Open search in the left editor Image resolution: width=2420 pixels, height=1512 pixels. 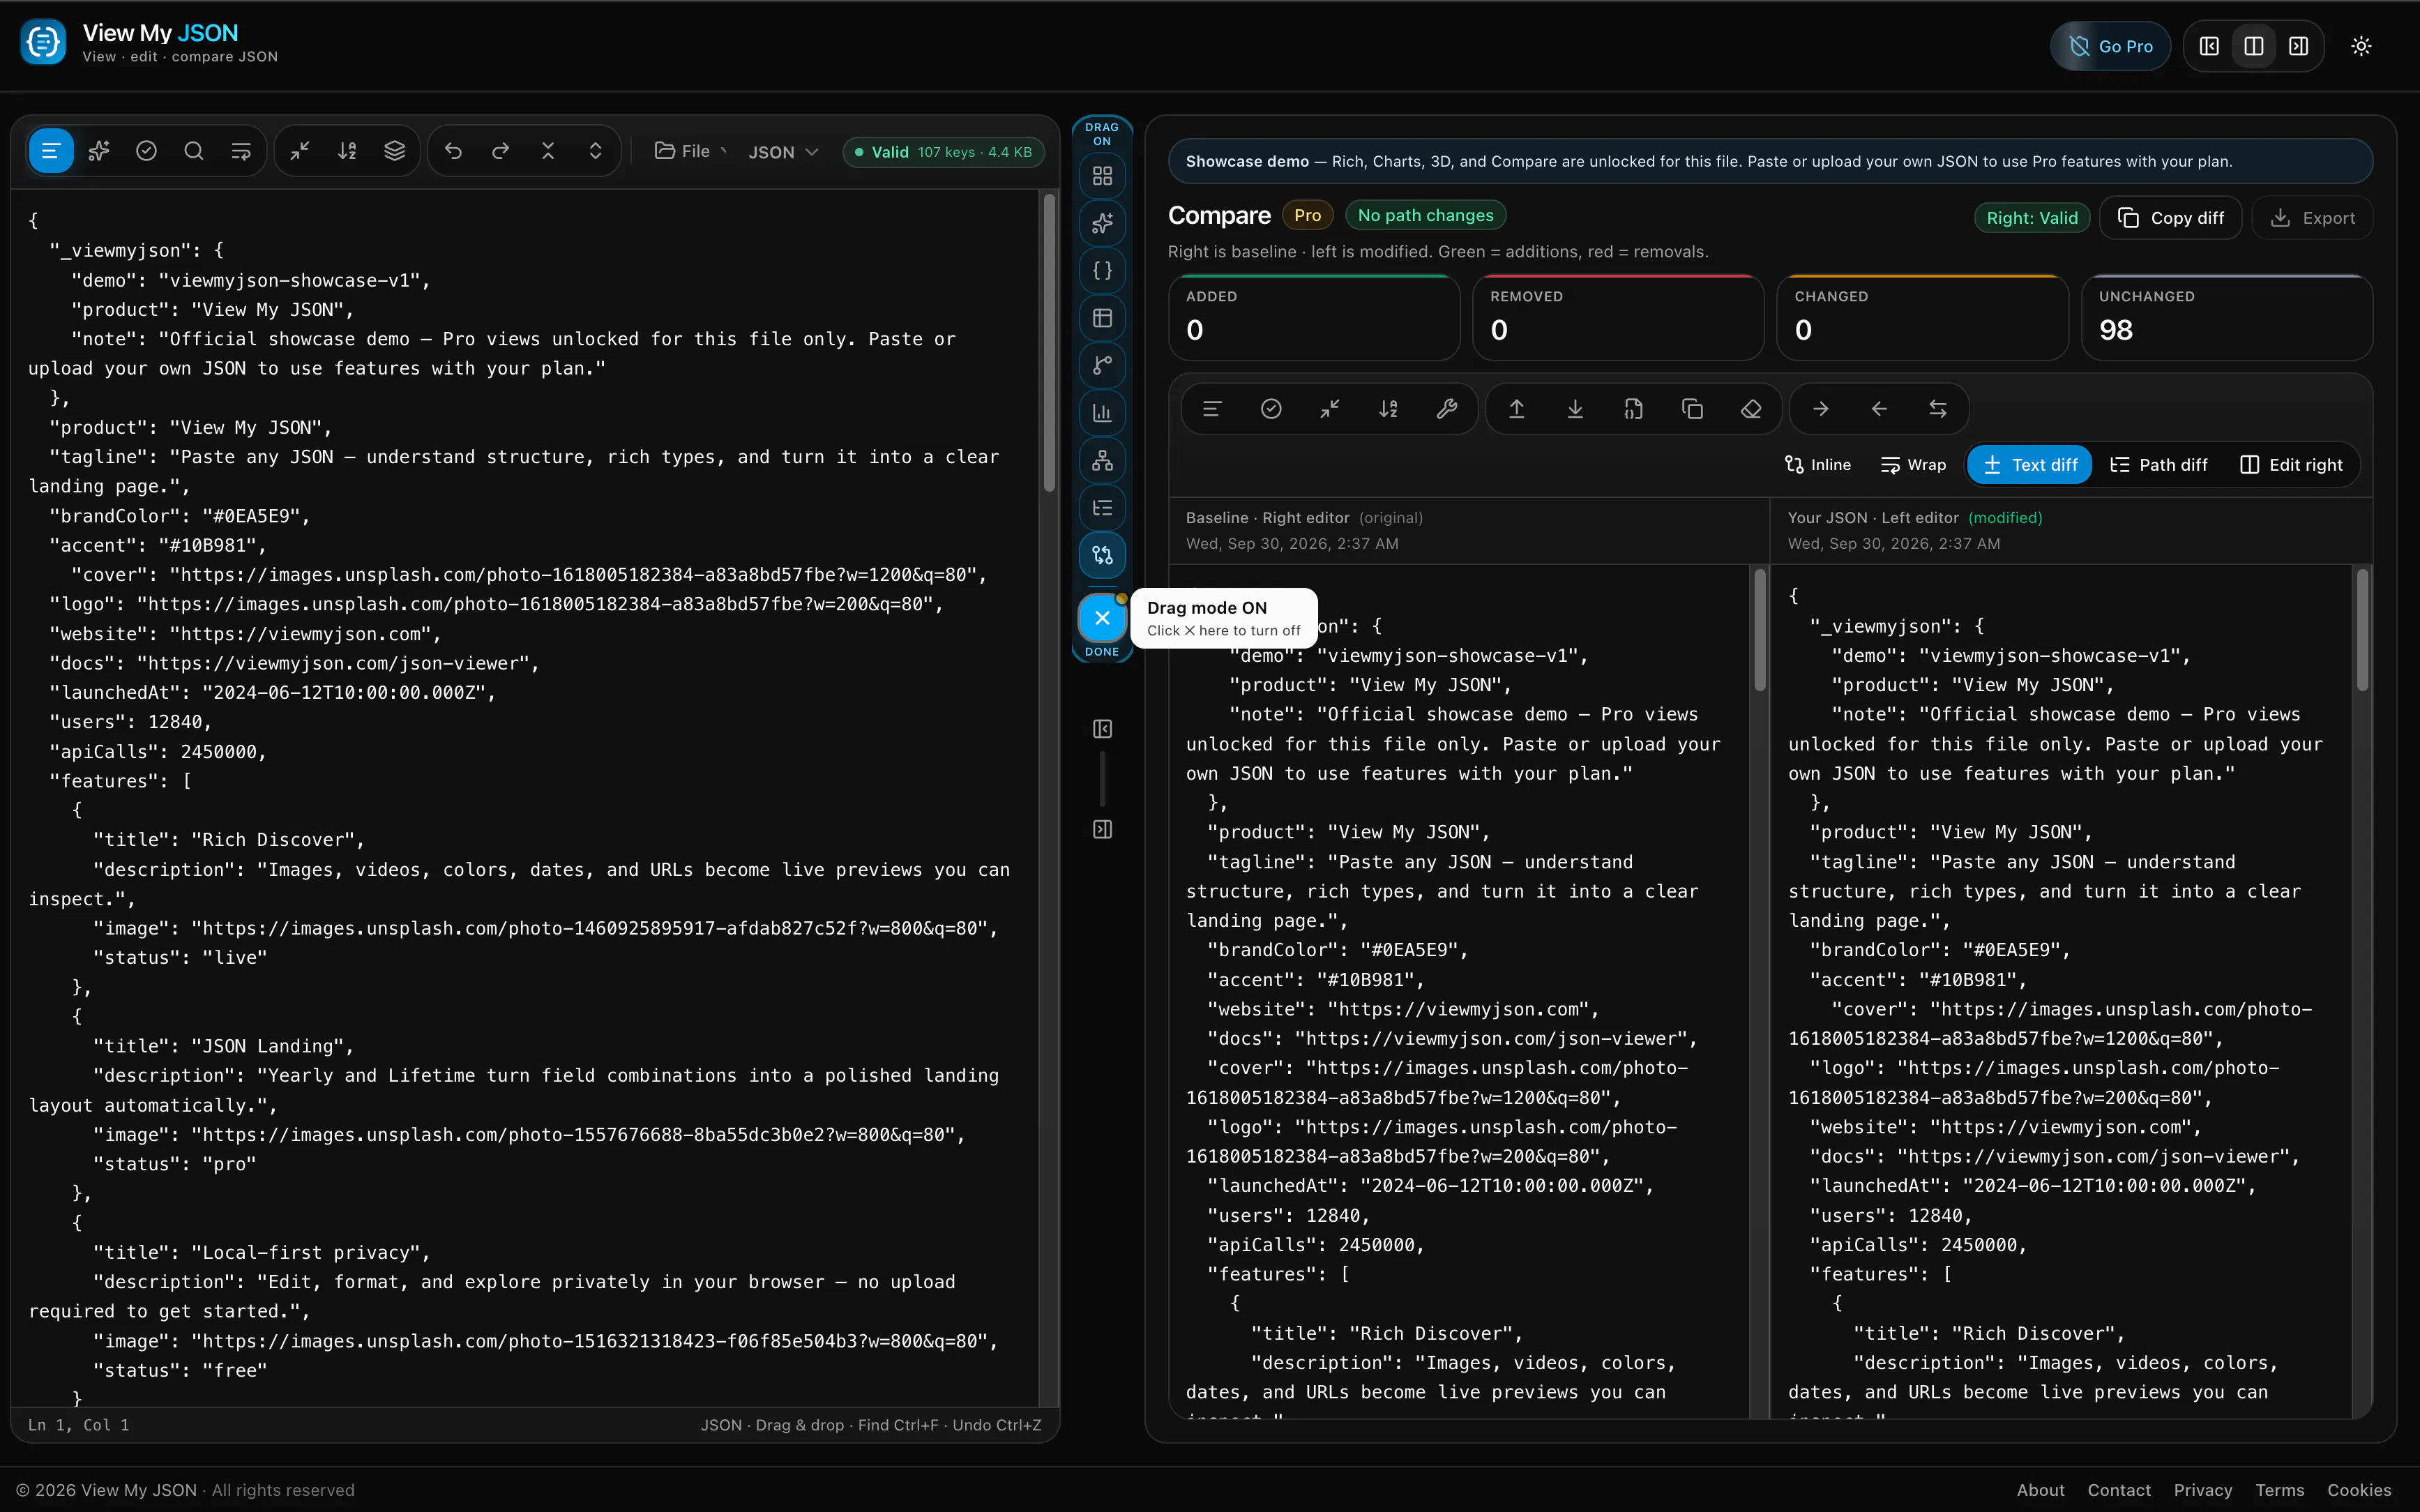194,151
